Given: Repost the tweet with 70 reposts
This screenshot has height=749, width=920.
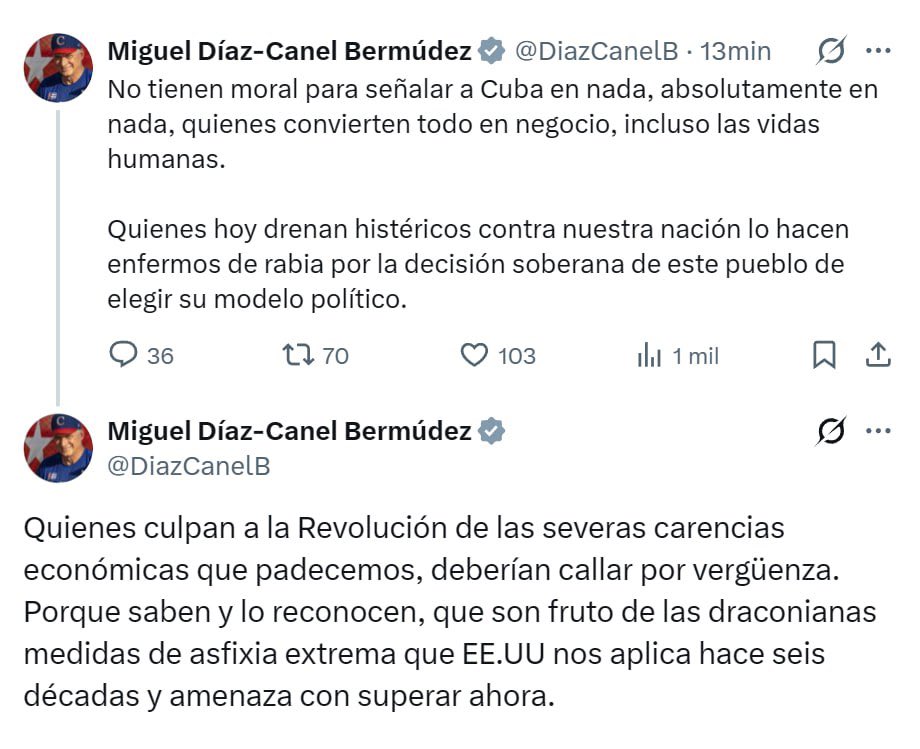Looking at the screenshot, I should [298, 355].
